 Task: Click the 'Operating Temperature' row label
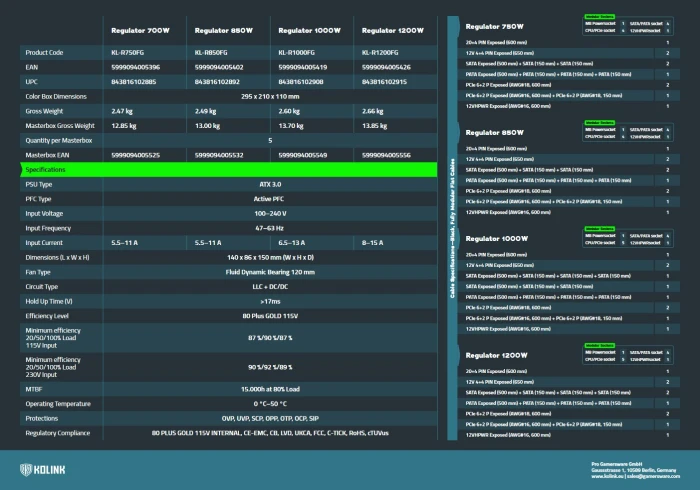coord(58,404)
